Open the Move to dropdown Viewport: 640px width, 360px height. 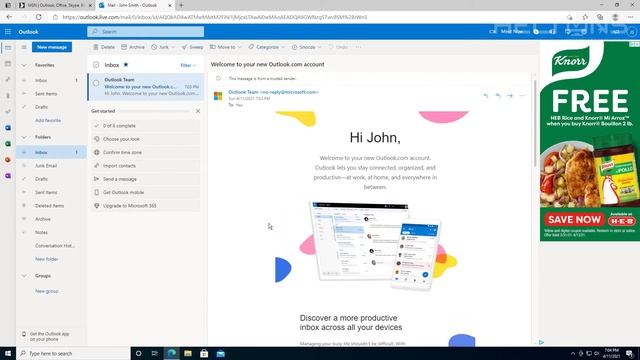226,47
